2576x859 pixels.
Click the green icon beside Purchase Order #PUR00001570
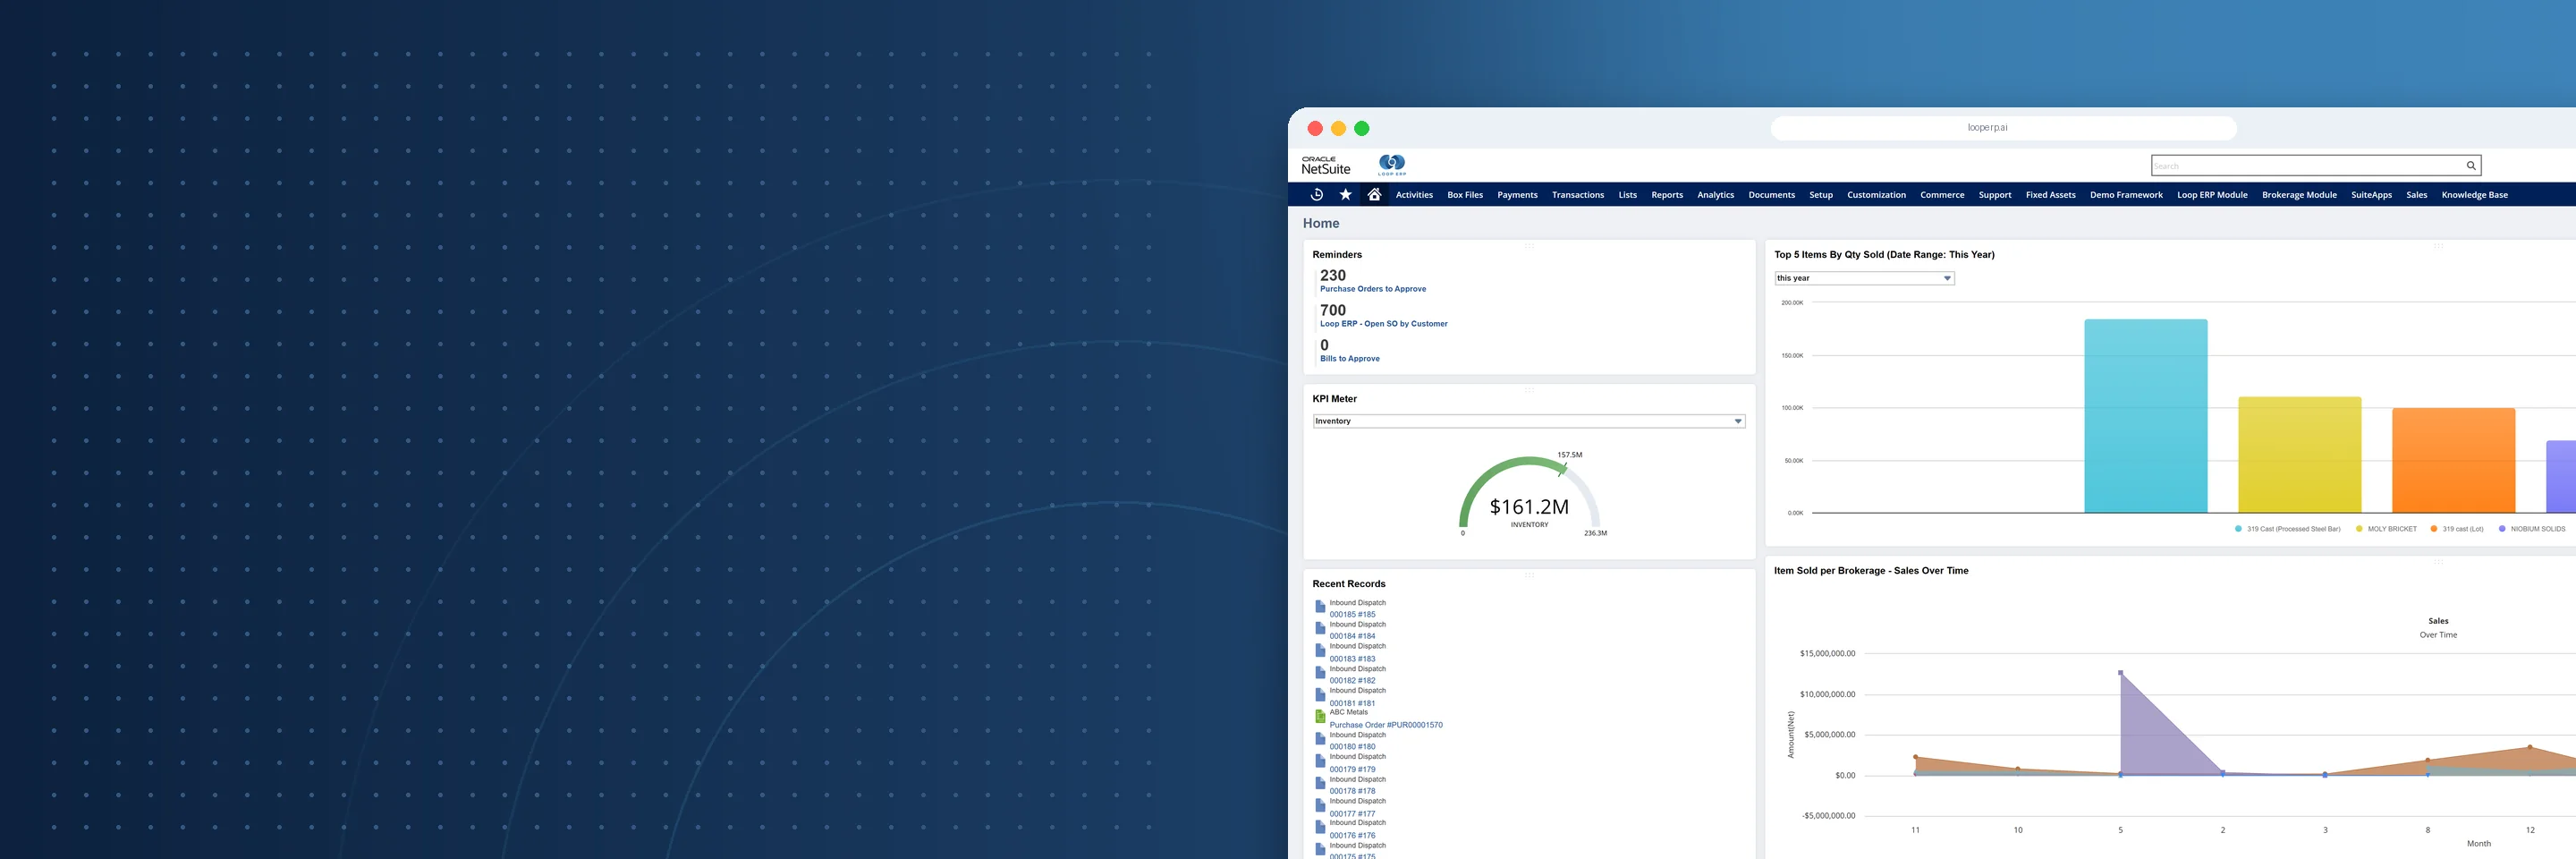pos(1320,716)
